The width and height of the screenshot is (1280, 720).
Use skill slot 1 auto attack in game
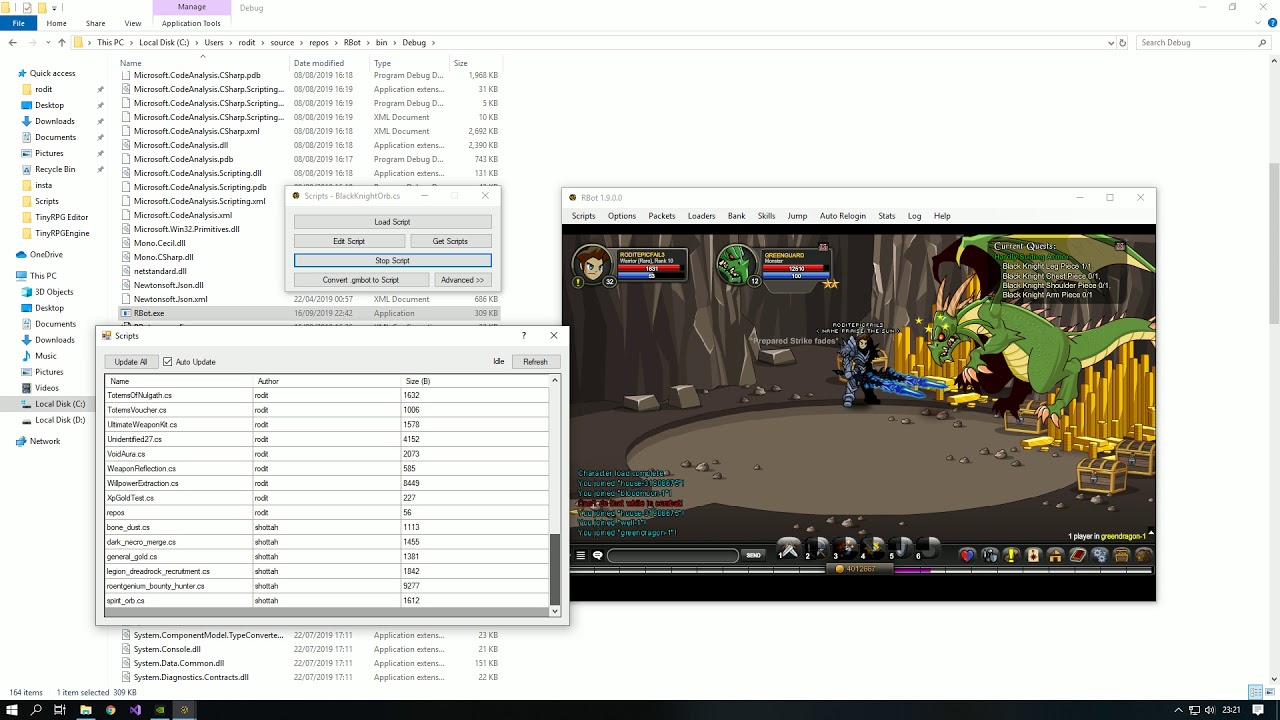click(x=789, y=548)
